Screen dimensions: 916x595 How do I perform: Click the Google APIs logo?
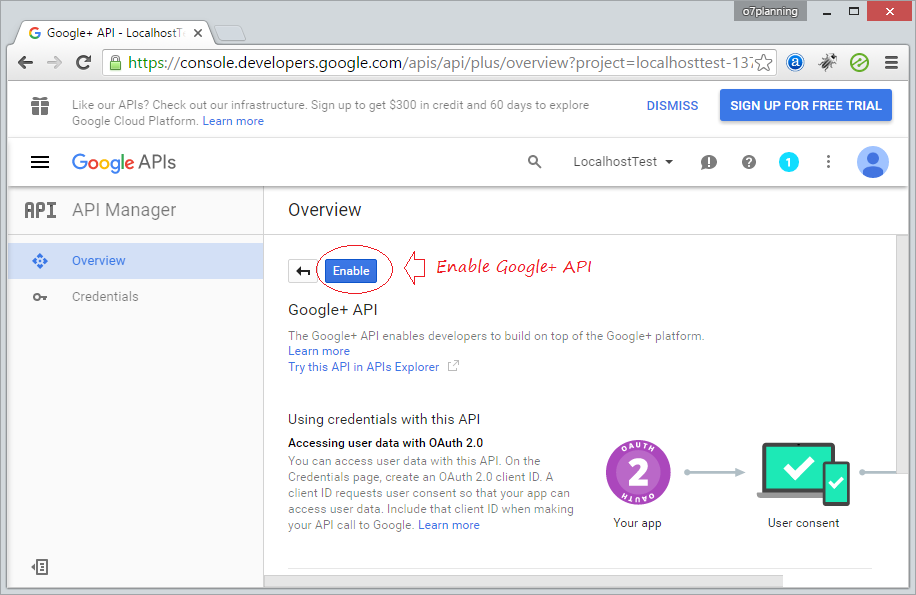pos(124,163)
